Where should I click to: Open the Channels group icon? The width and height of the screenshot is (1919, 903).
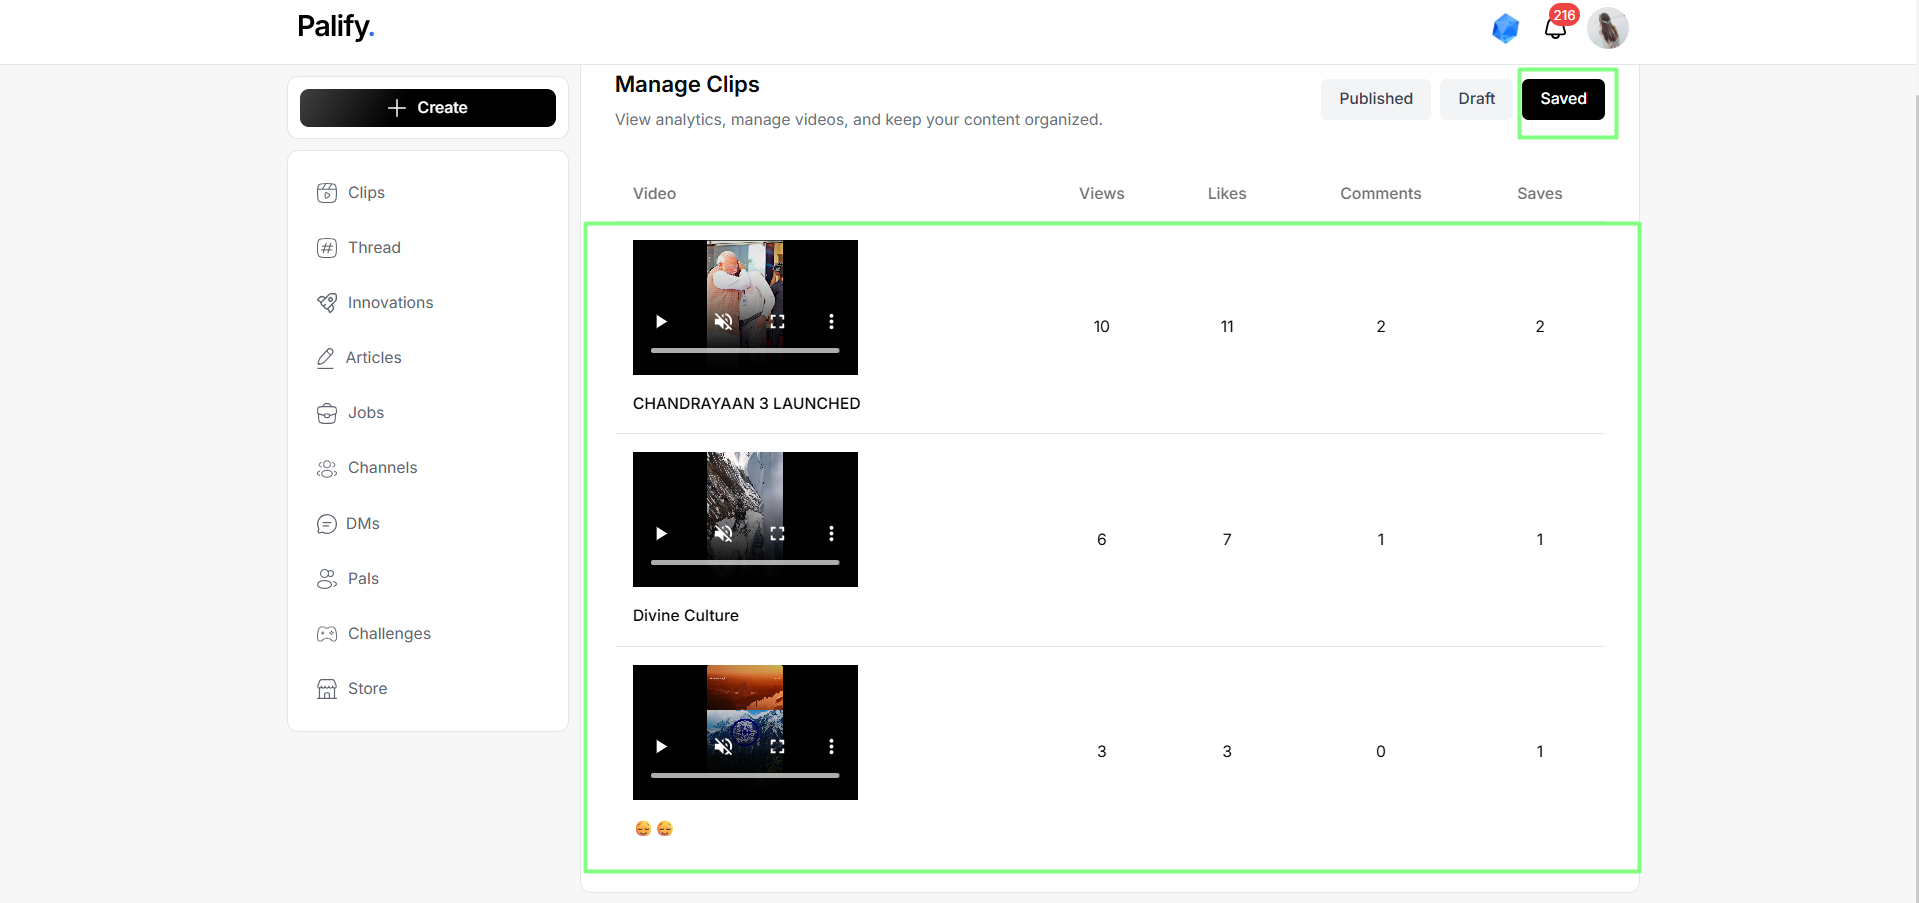pyautogui.click(x=327, y=468)
